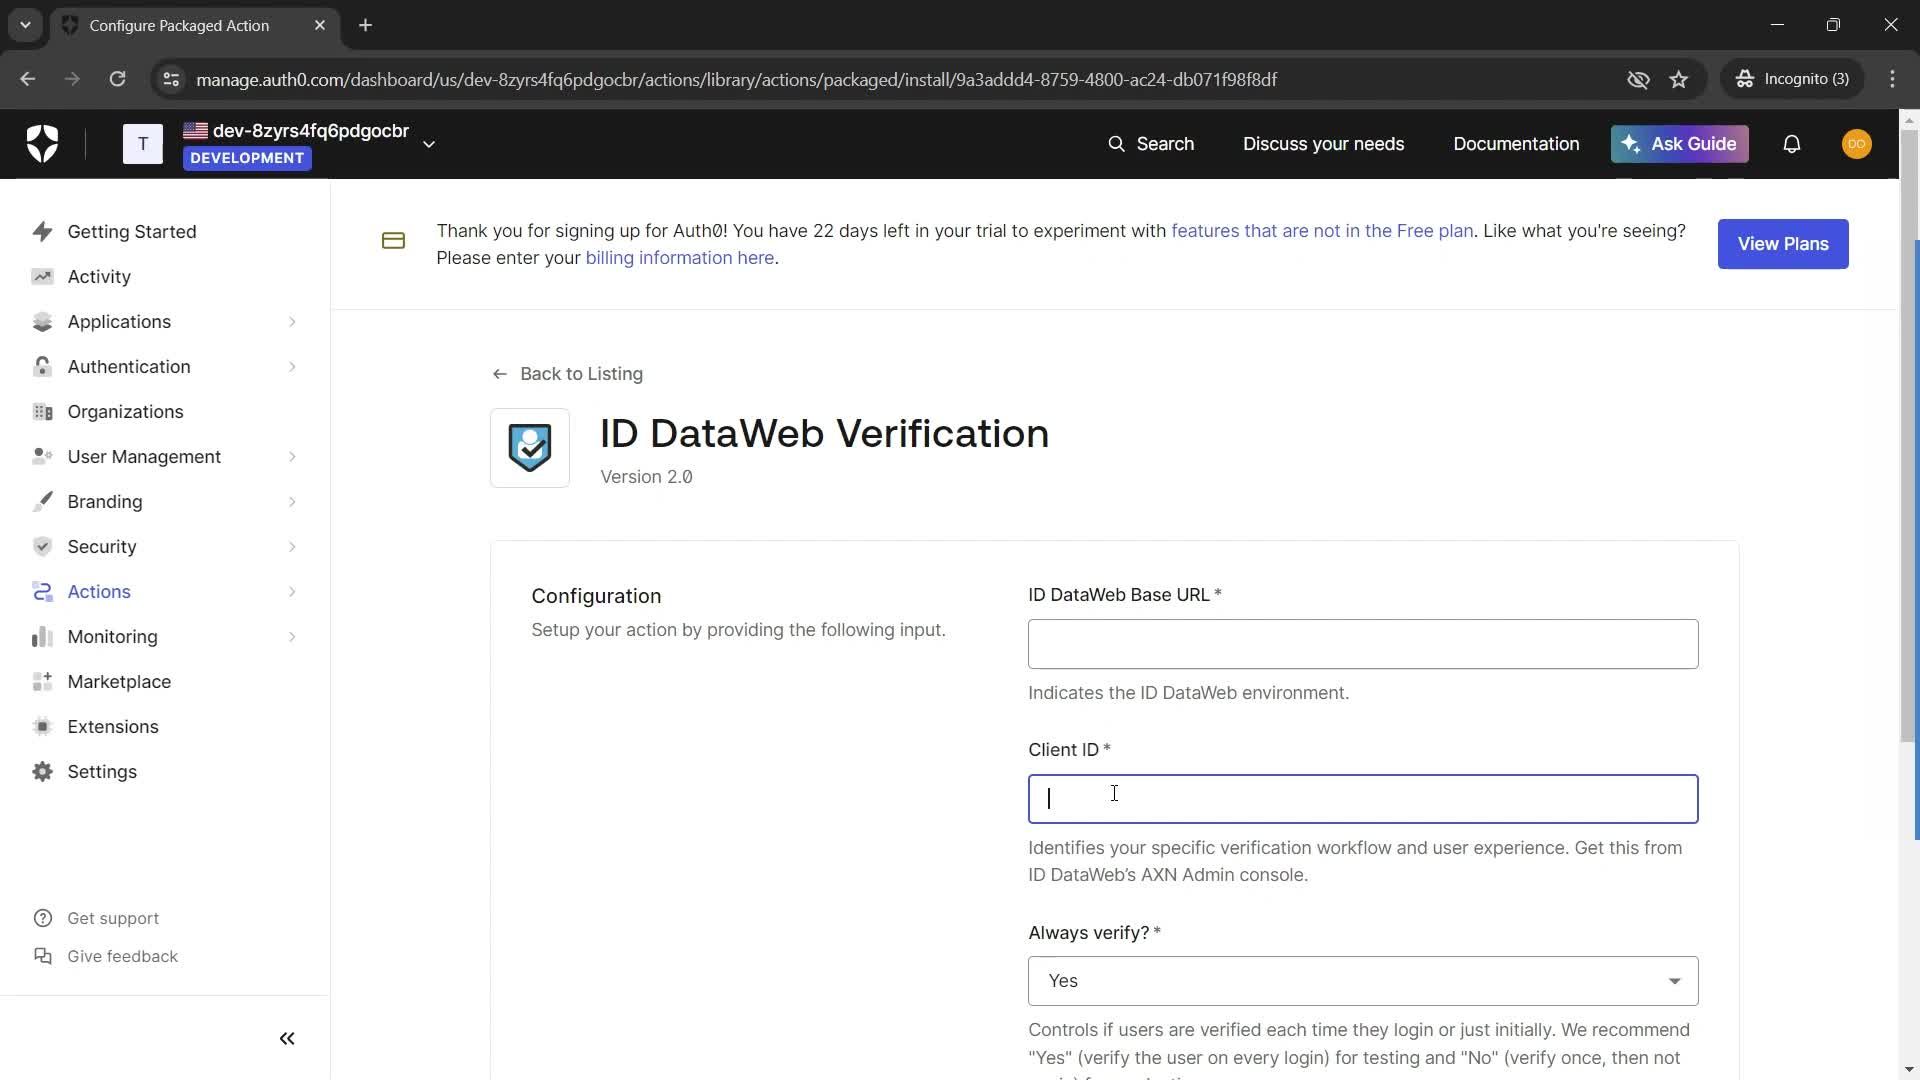Click the Search magnifier icon

coord(1116,144)
